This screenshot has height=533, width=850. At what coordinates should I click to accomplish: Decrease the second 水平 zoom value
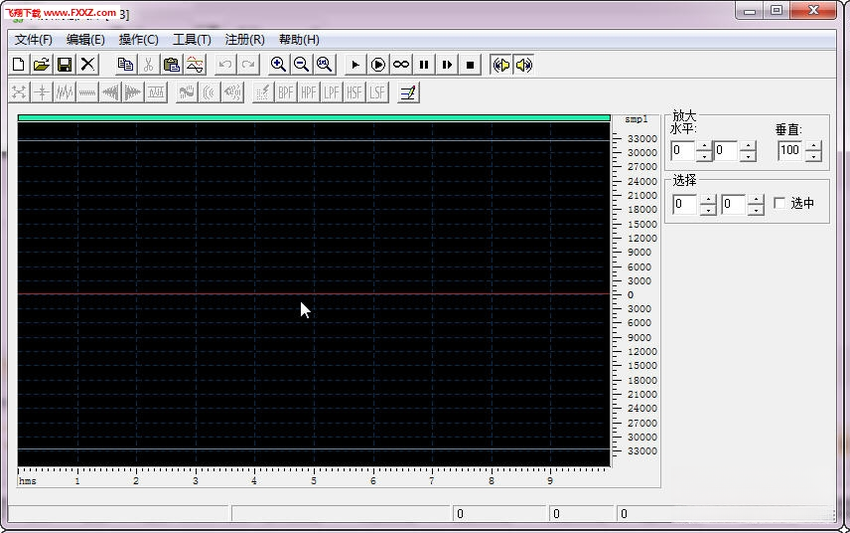(748, 156)
